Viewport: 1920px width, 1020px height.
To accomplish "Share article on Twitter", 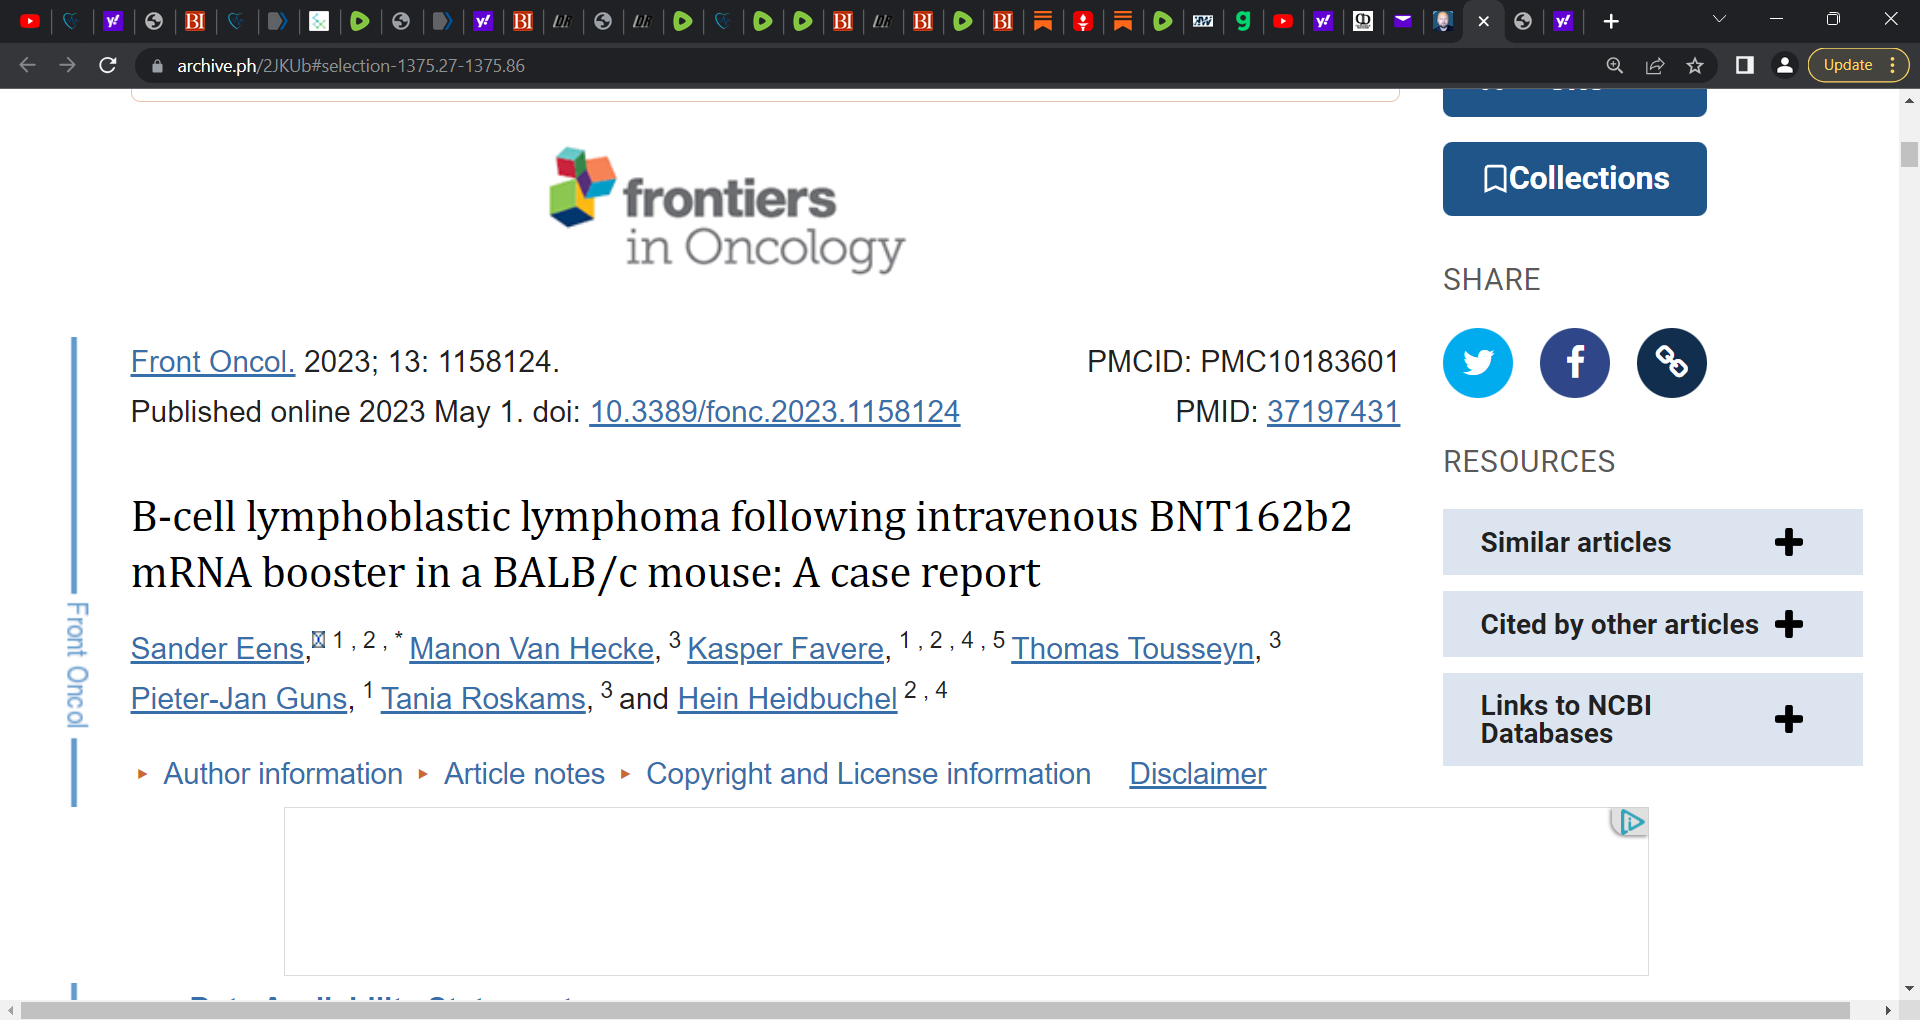I will pyautogui.click(x=1477, y=362).
